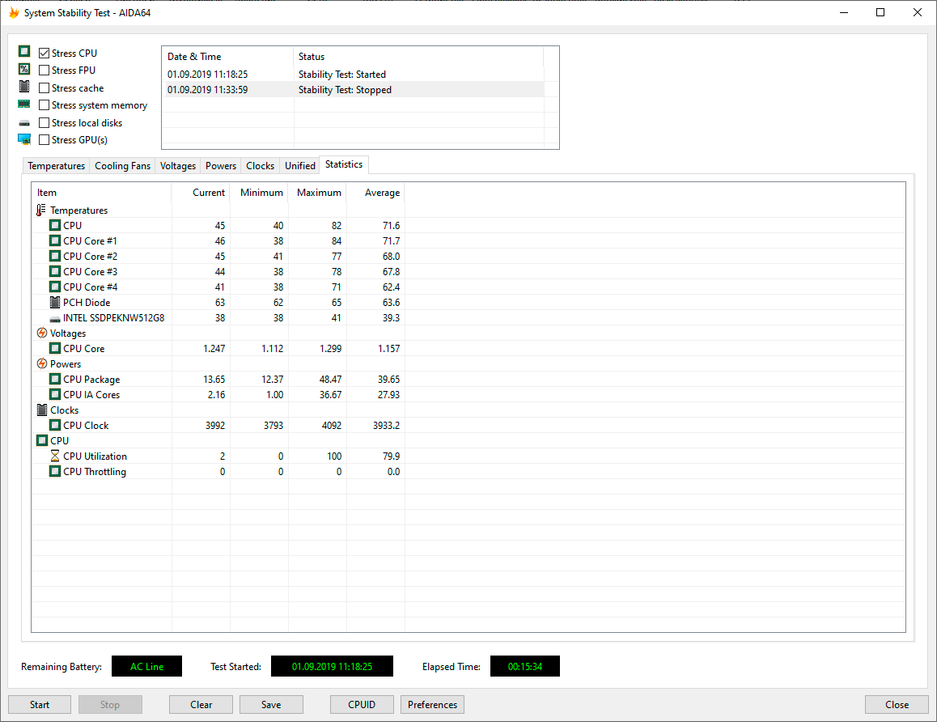Click the green icon of the CPU group header
The height and width of the screenshot is (722, 937).
click(42, 440)
